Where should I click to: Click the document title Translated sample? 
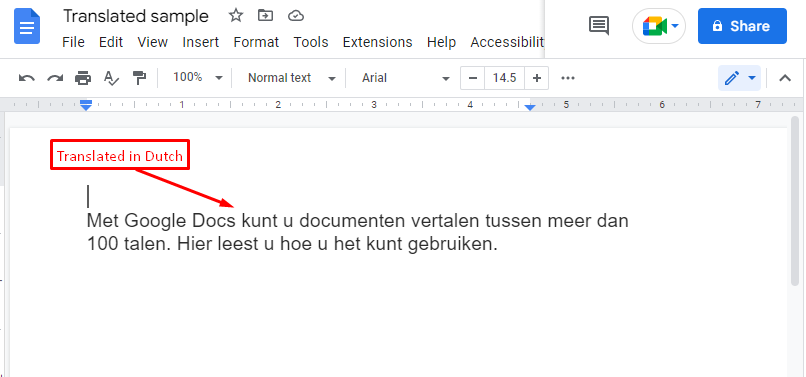tap(136, 16)
